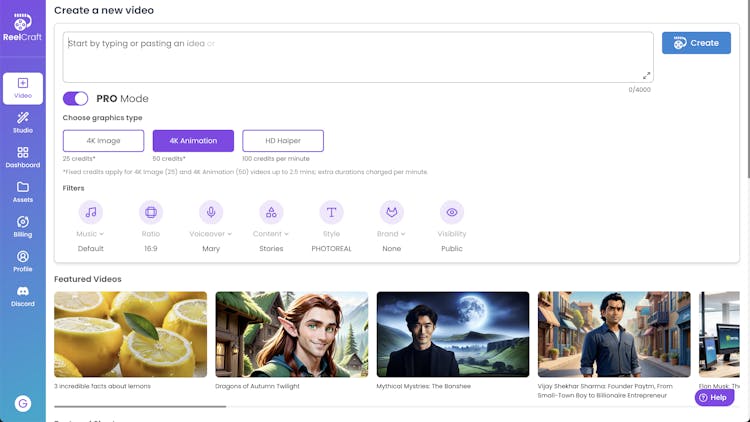Click the Voiceover microphone icon
The image size is (750, 422).
(x=211, y=212)
